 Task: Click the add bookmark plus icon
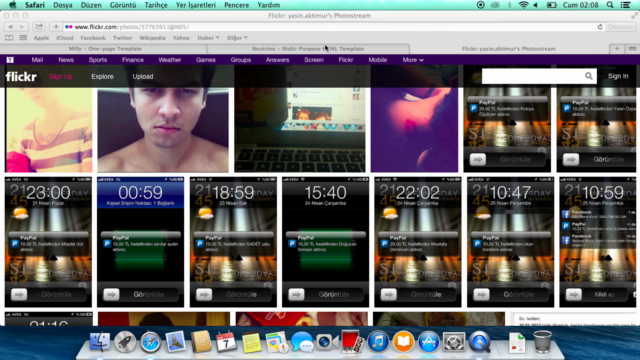coord(56,27)
